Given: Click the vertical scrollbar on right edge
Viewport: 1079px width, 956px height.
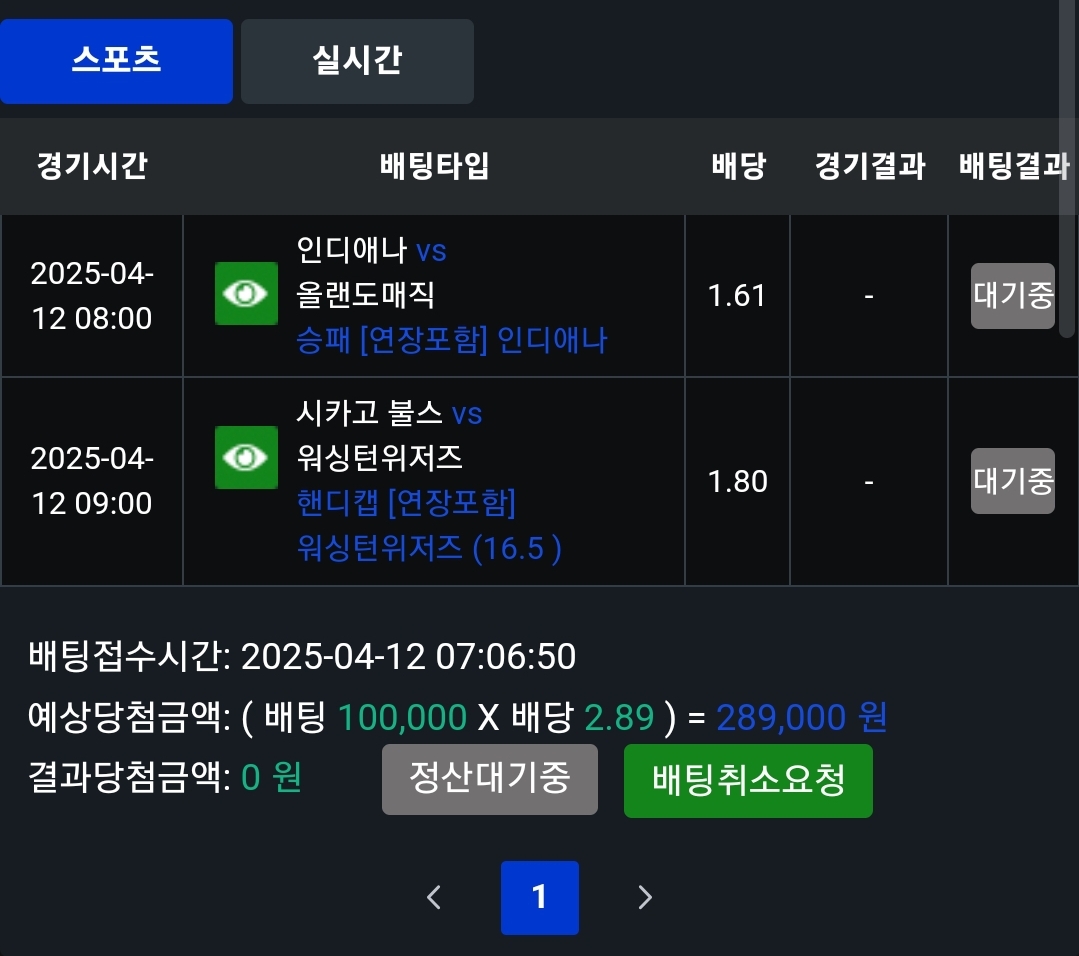Looking at the screenshot, I should click(x=1069, y=170).
